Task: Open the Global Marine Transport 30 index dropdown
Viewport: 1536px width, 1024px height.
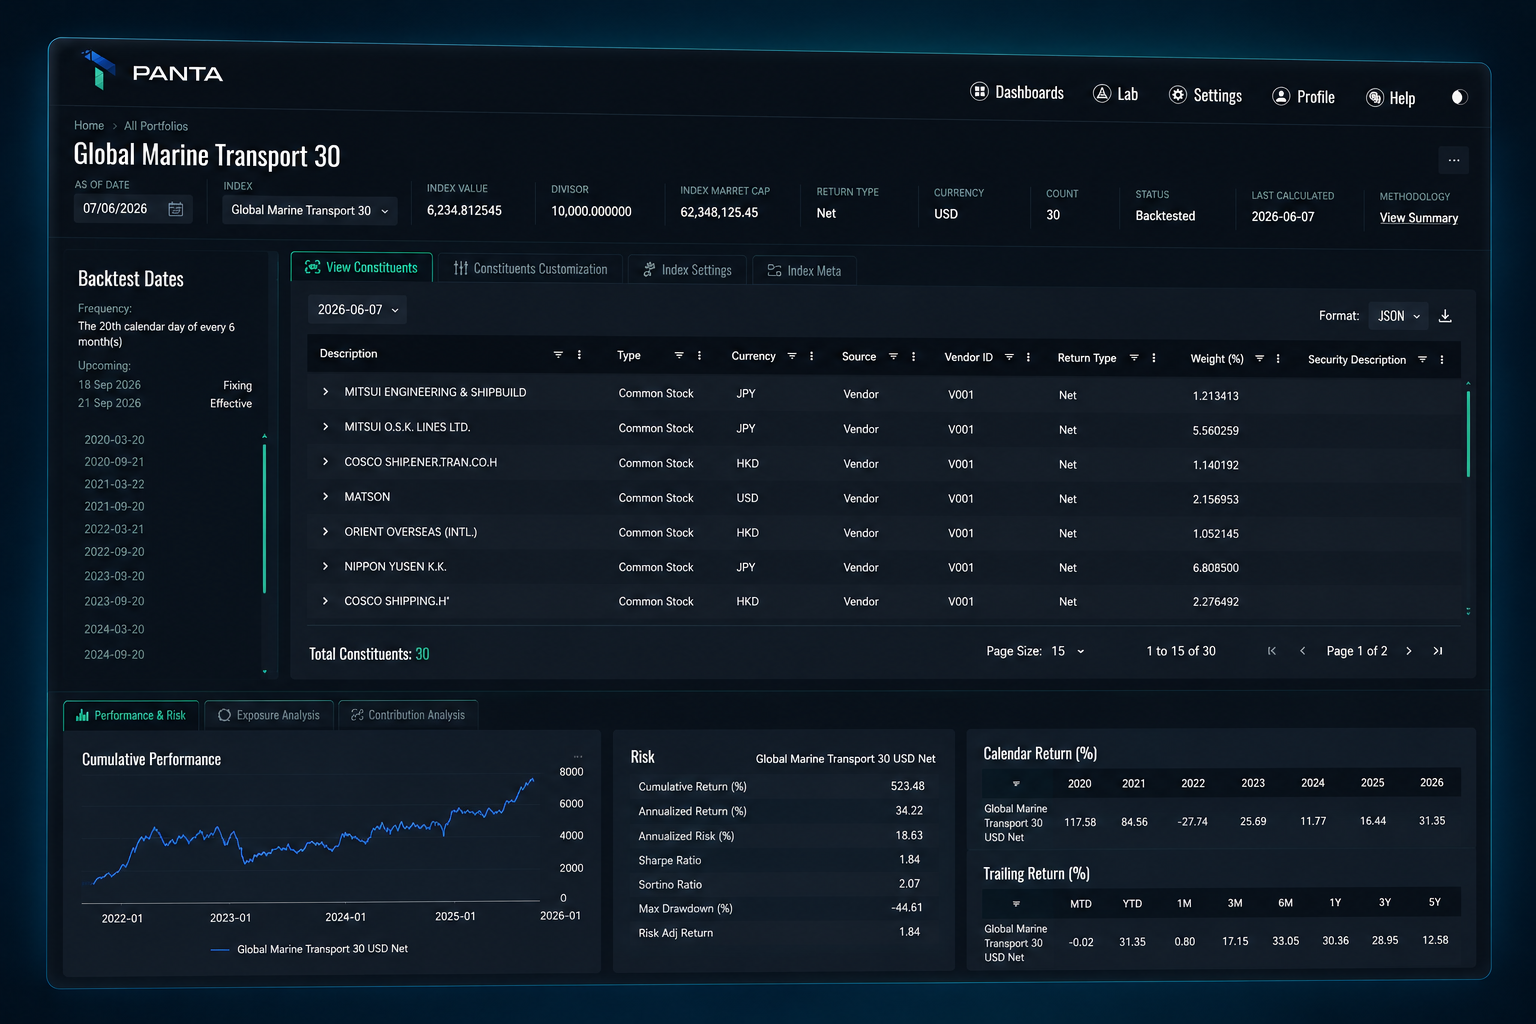Action: coord(309,210)
